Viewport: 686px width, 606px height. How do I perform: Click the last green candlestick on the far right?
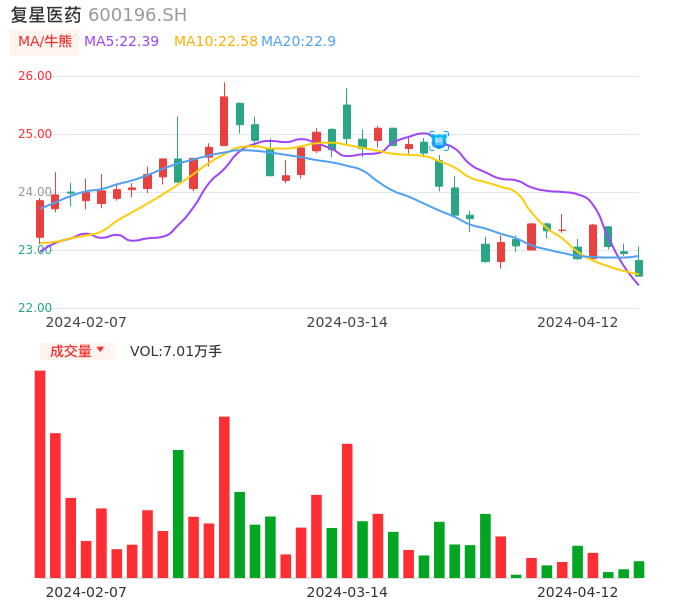click(x=639, y=267)
